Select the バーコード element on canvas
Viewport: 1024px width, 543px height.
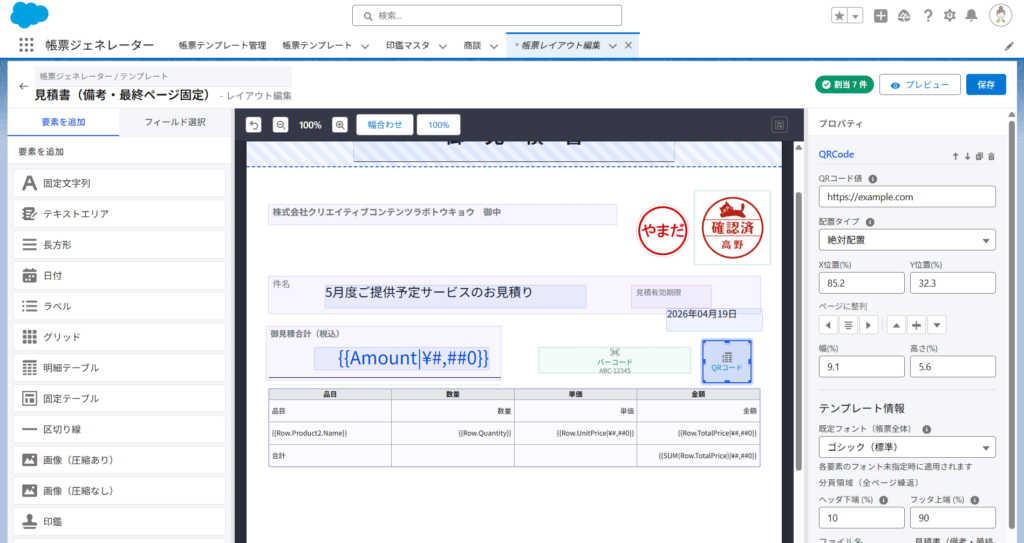(x=614, y=361)
